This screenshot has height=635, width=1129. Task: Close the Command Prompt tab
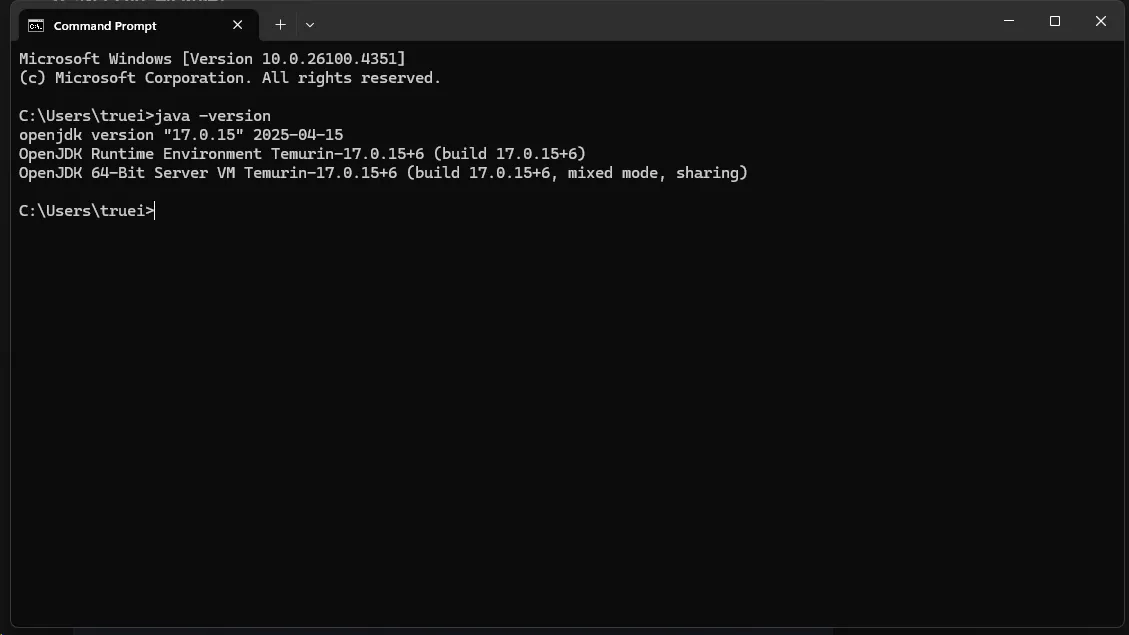(x=238, y=25)
